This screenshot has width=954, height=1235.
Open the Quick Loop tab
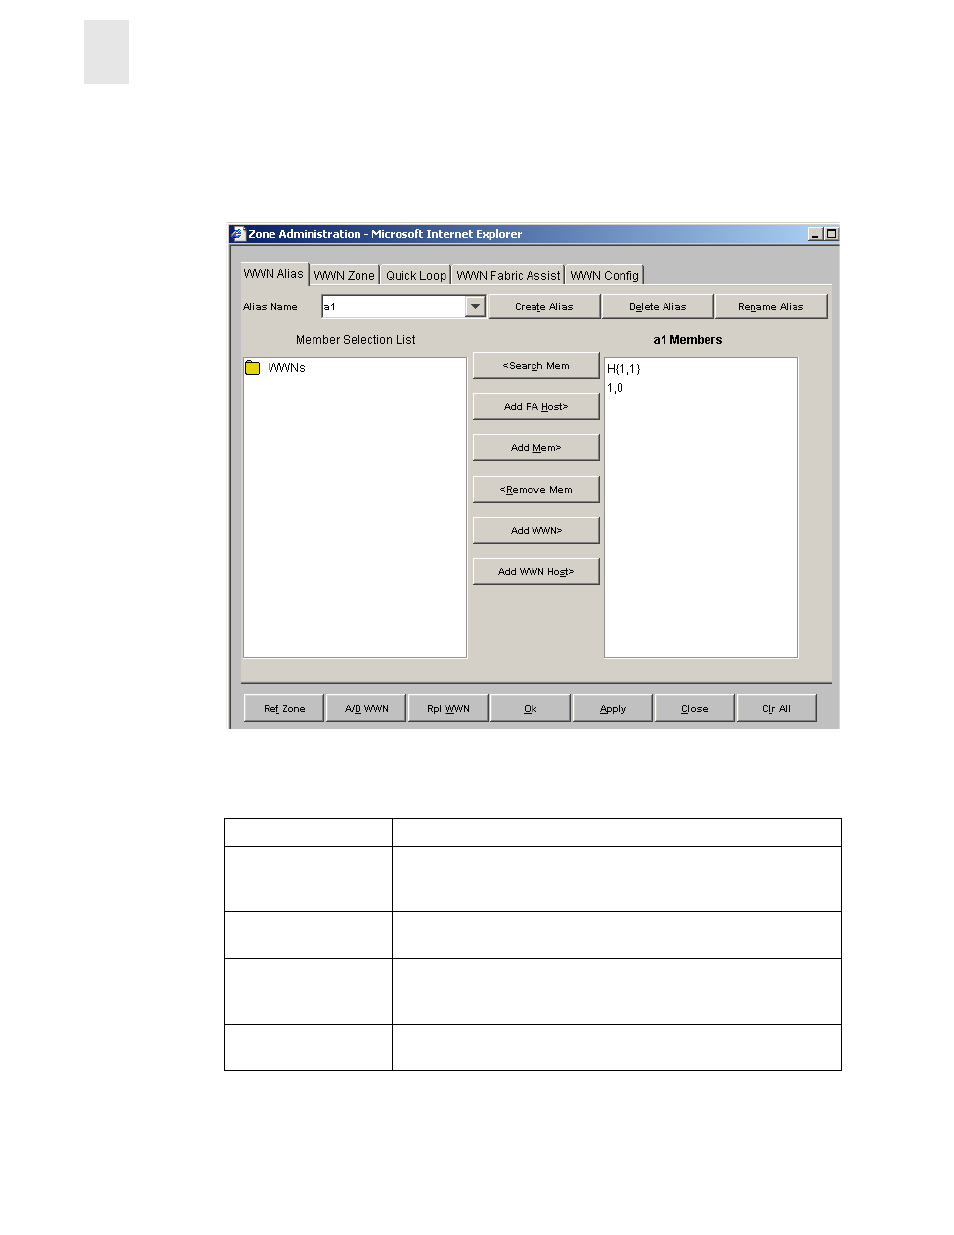pyautogui.click(x=416, y=276)
